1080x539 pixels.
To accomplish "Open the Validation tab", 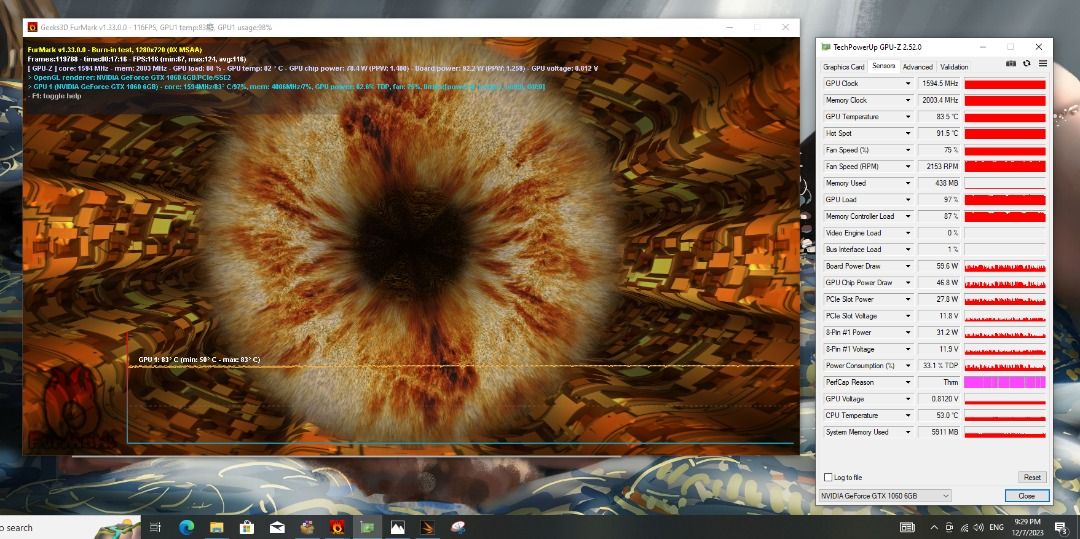I will coord(954,67).
